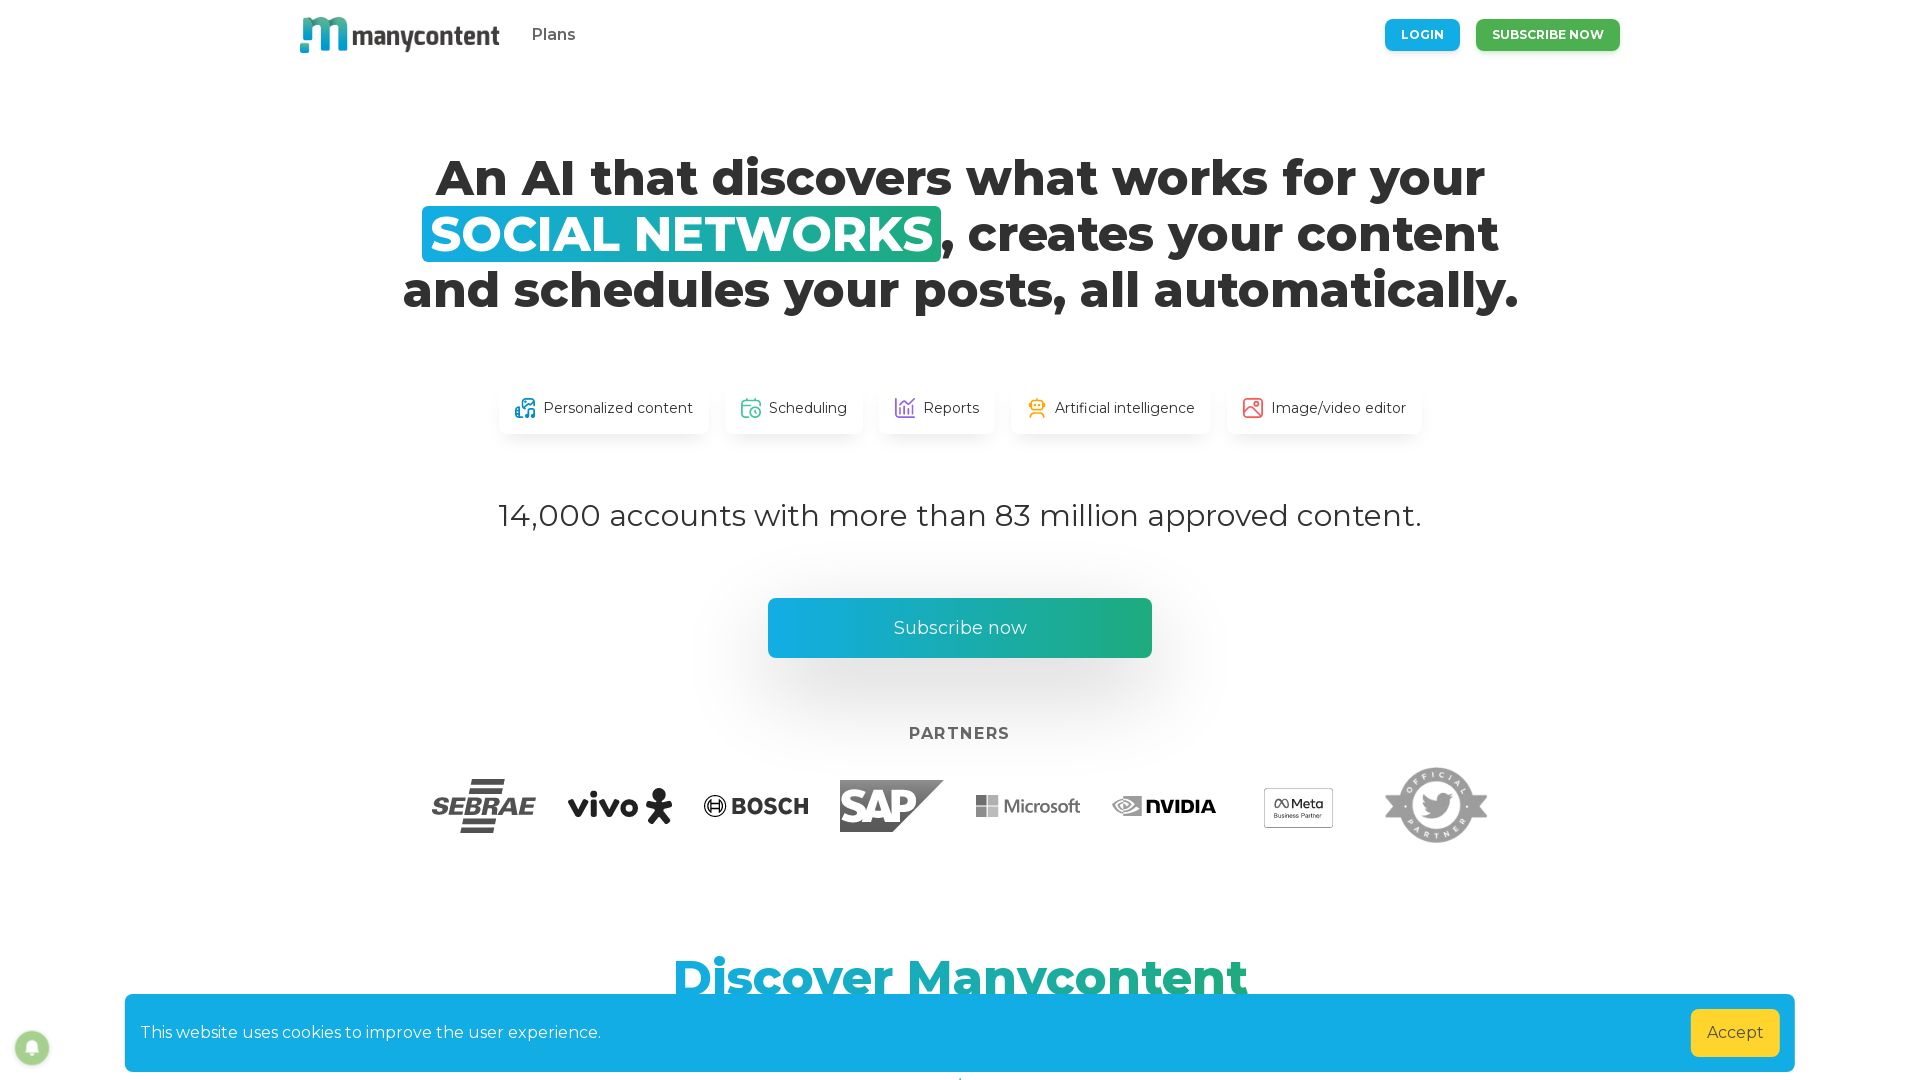Screen dimensions: 1920x1080
Task: Click the Accept cookies button
Action: click(1734, 1033)
